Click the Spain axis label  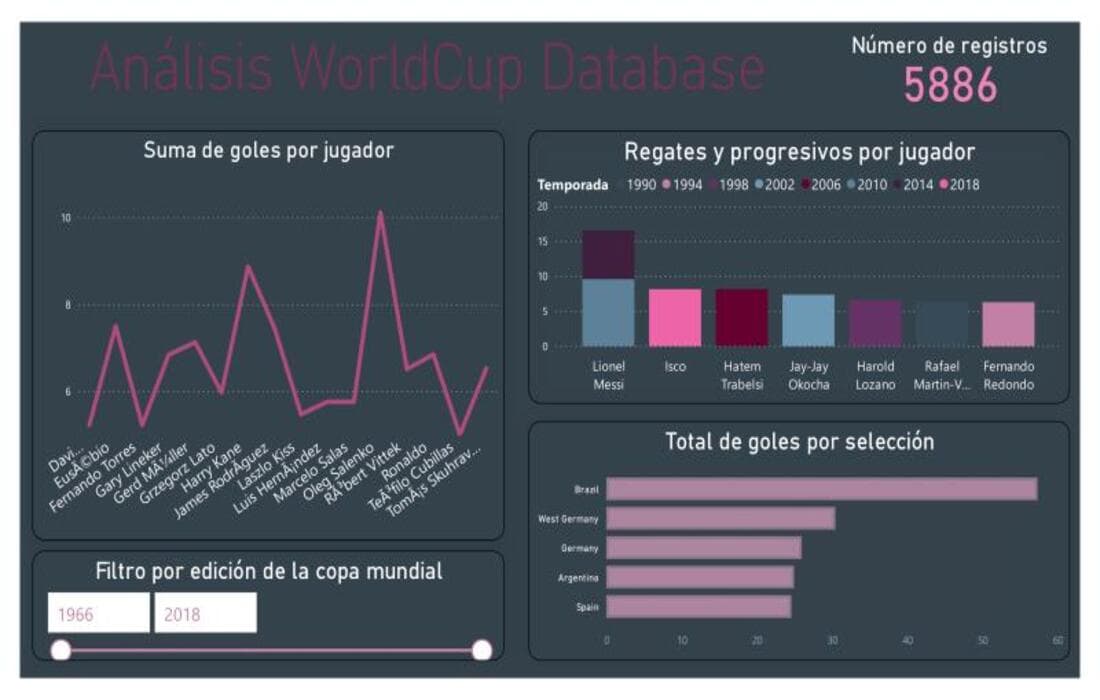[587, 607]
